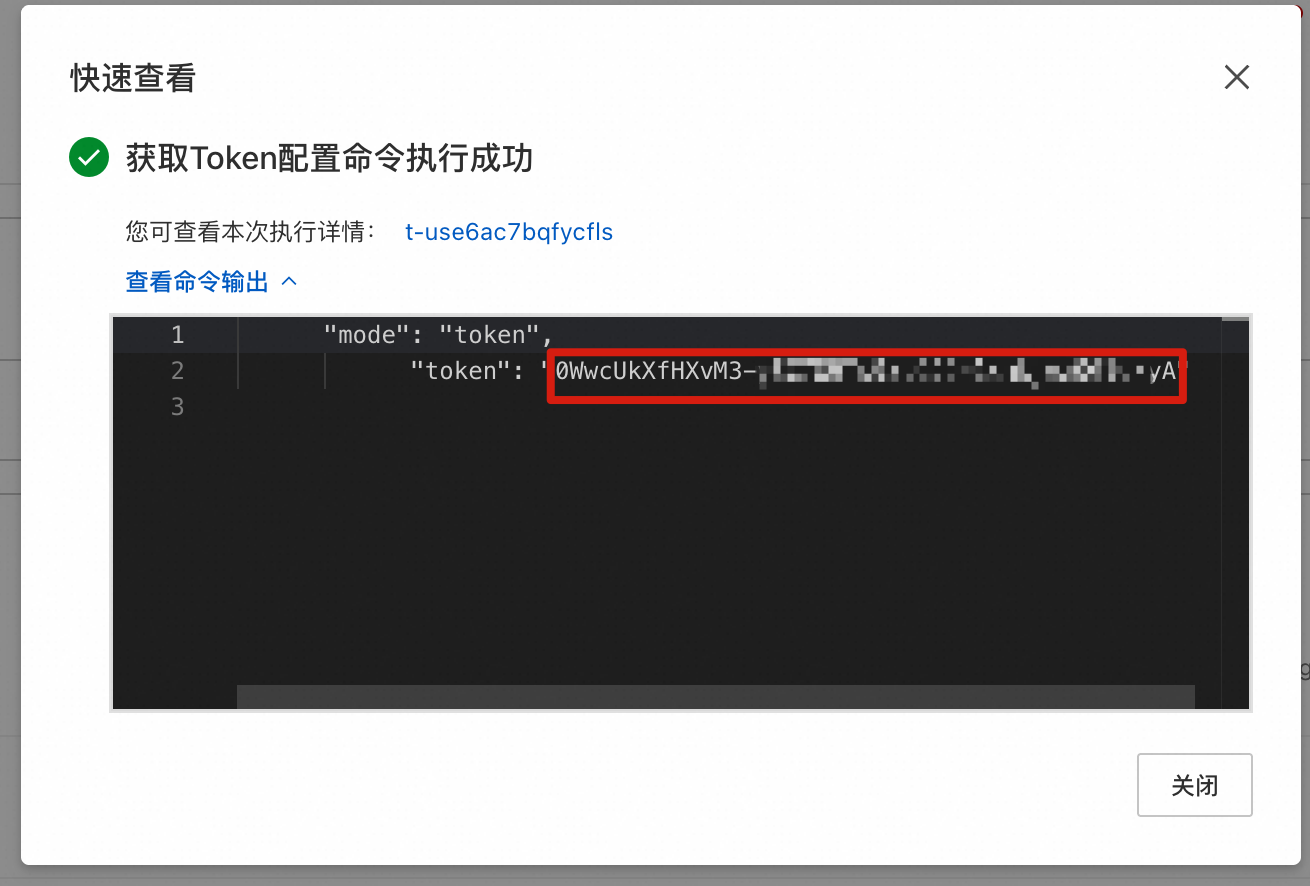Screen dimensions: 1310x886
Task: Click the "mode": "token" line of output
Action: click(438, 335)
